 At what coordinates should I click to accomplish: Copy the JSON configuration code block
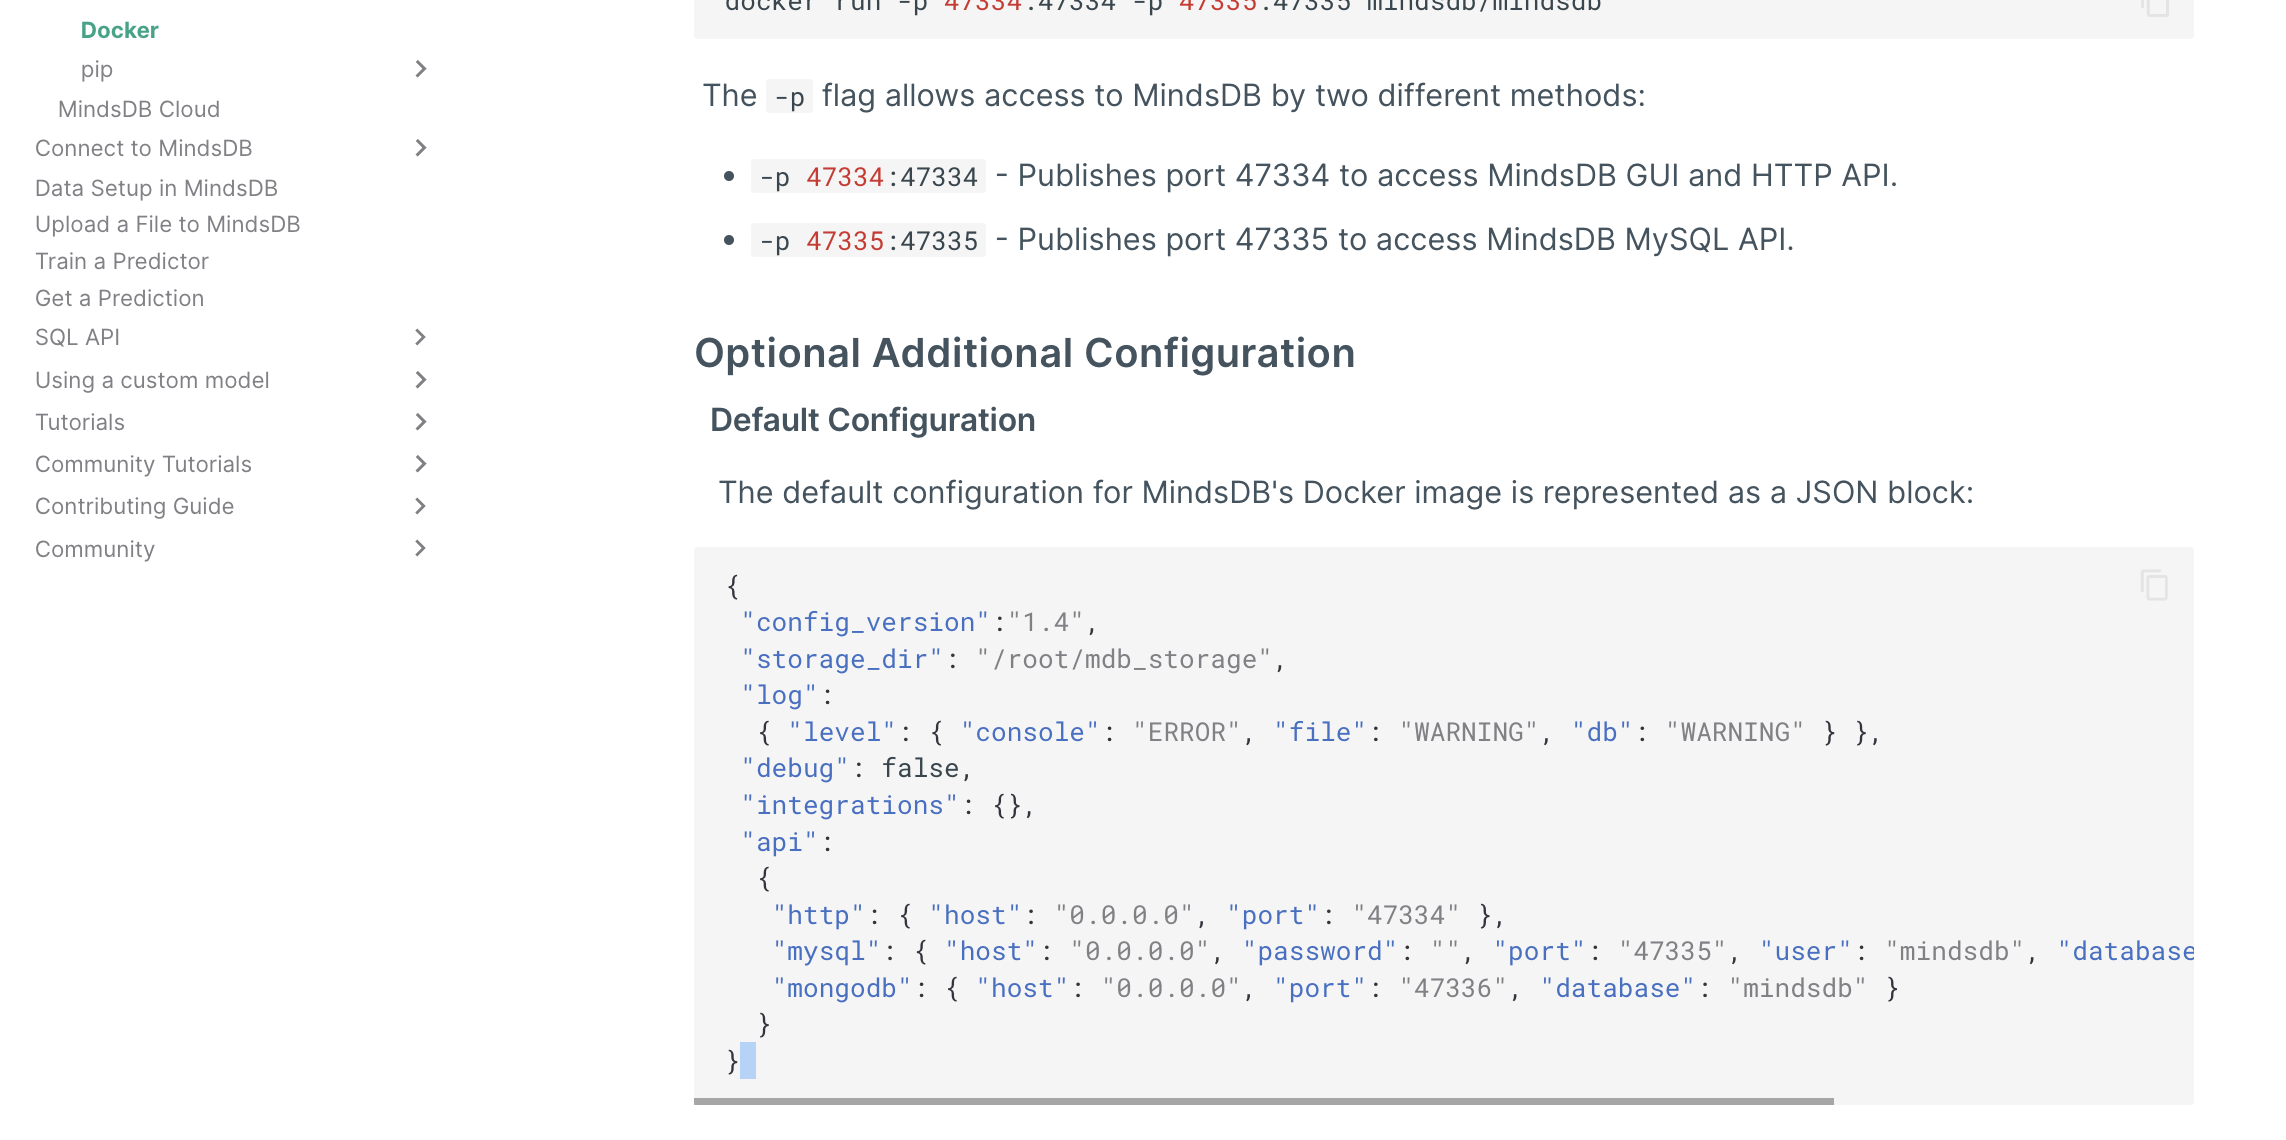(2154, 585)
